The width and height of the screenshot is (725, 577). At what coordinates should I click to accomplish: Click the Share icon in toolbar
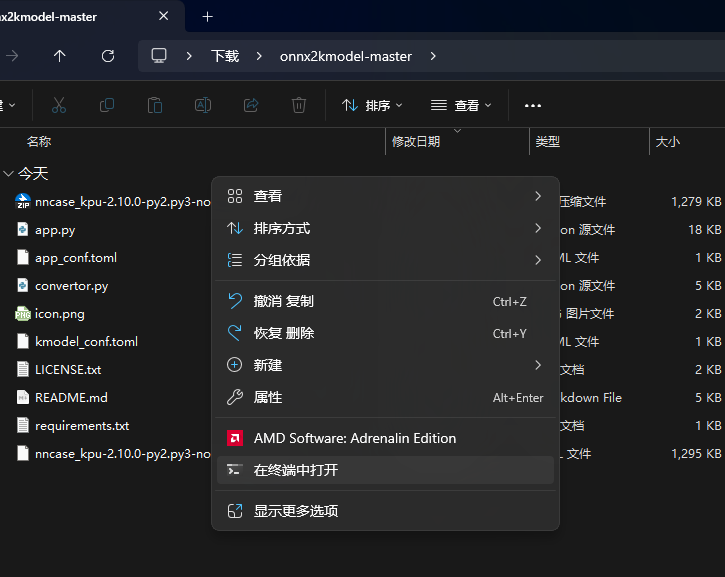pyautogui.click(x=251, y=105)
